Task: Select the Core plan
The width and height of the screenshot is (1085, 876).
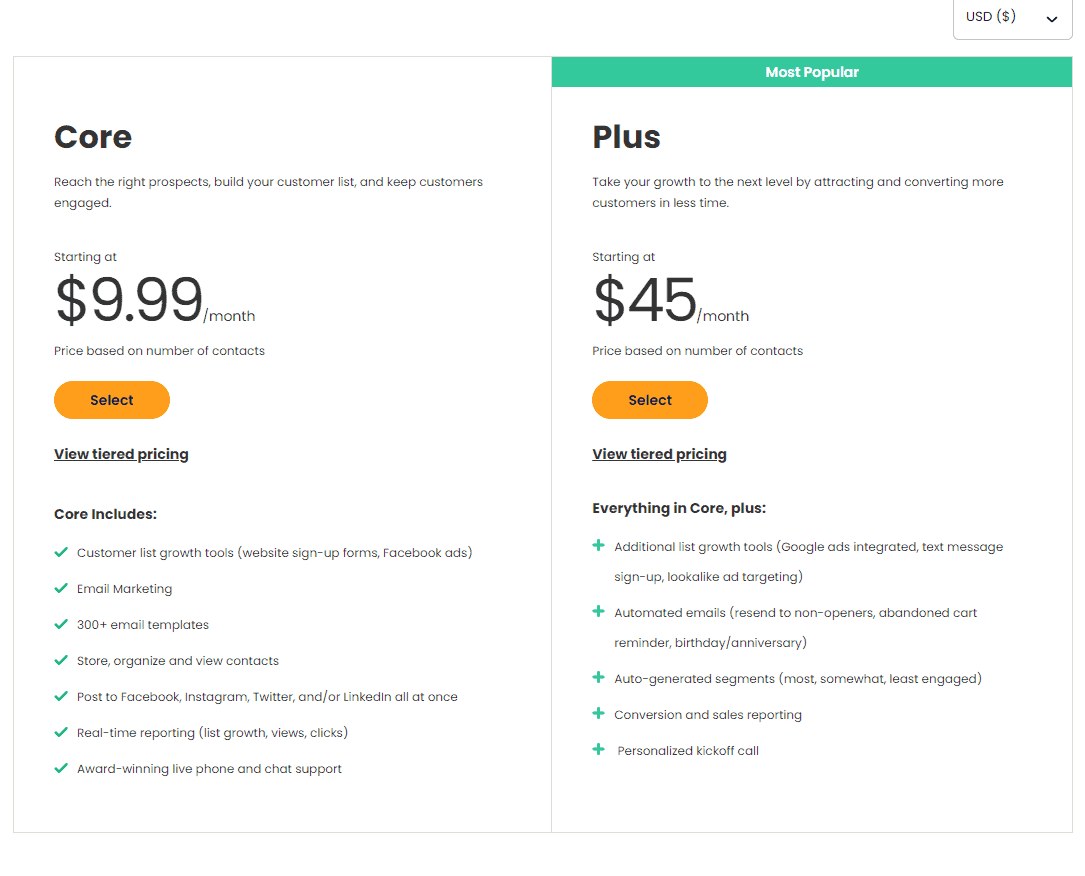Action: [x=111, y=399]
